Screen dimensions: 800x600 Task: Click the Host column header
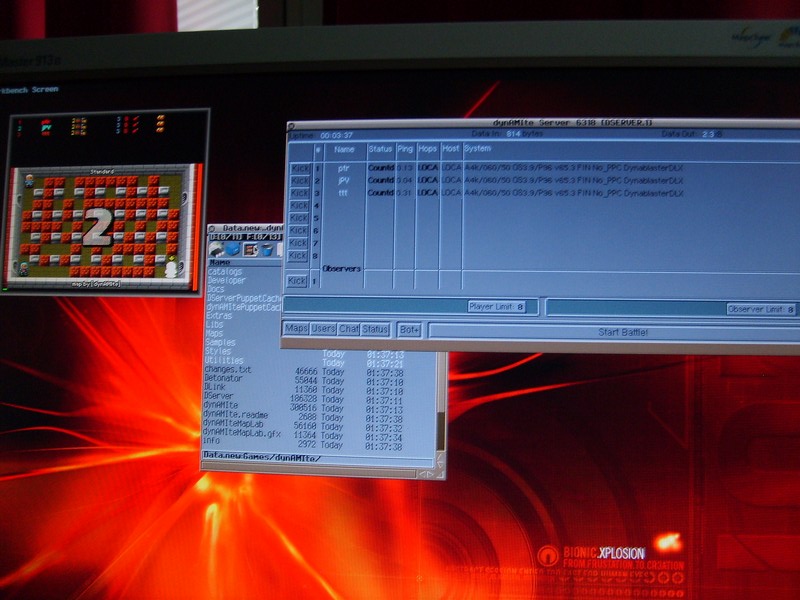coord(451,149)
